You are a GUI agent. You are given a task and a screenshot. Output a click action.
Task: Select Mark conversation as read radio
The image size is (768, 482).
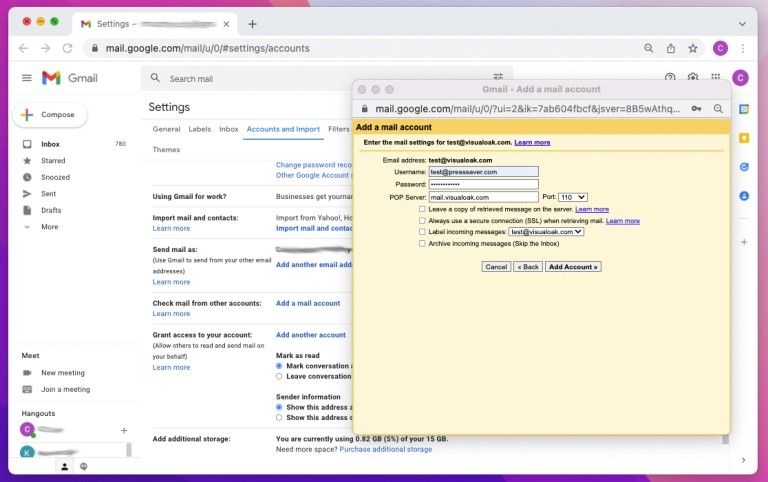coord(279,366)
